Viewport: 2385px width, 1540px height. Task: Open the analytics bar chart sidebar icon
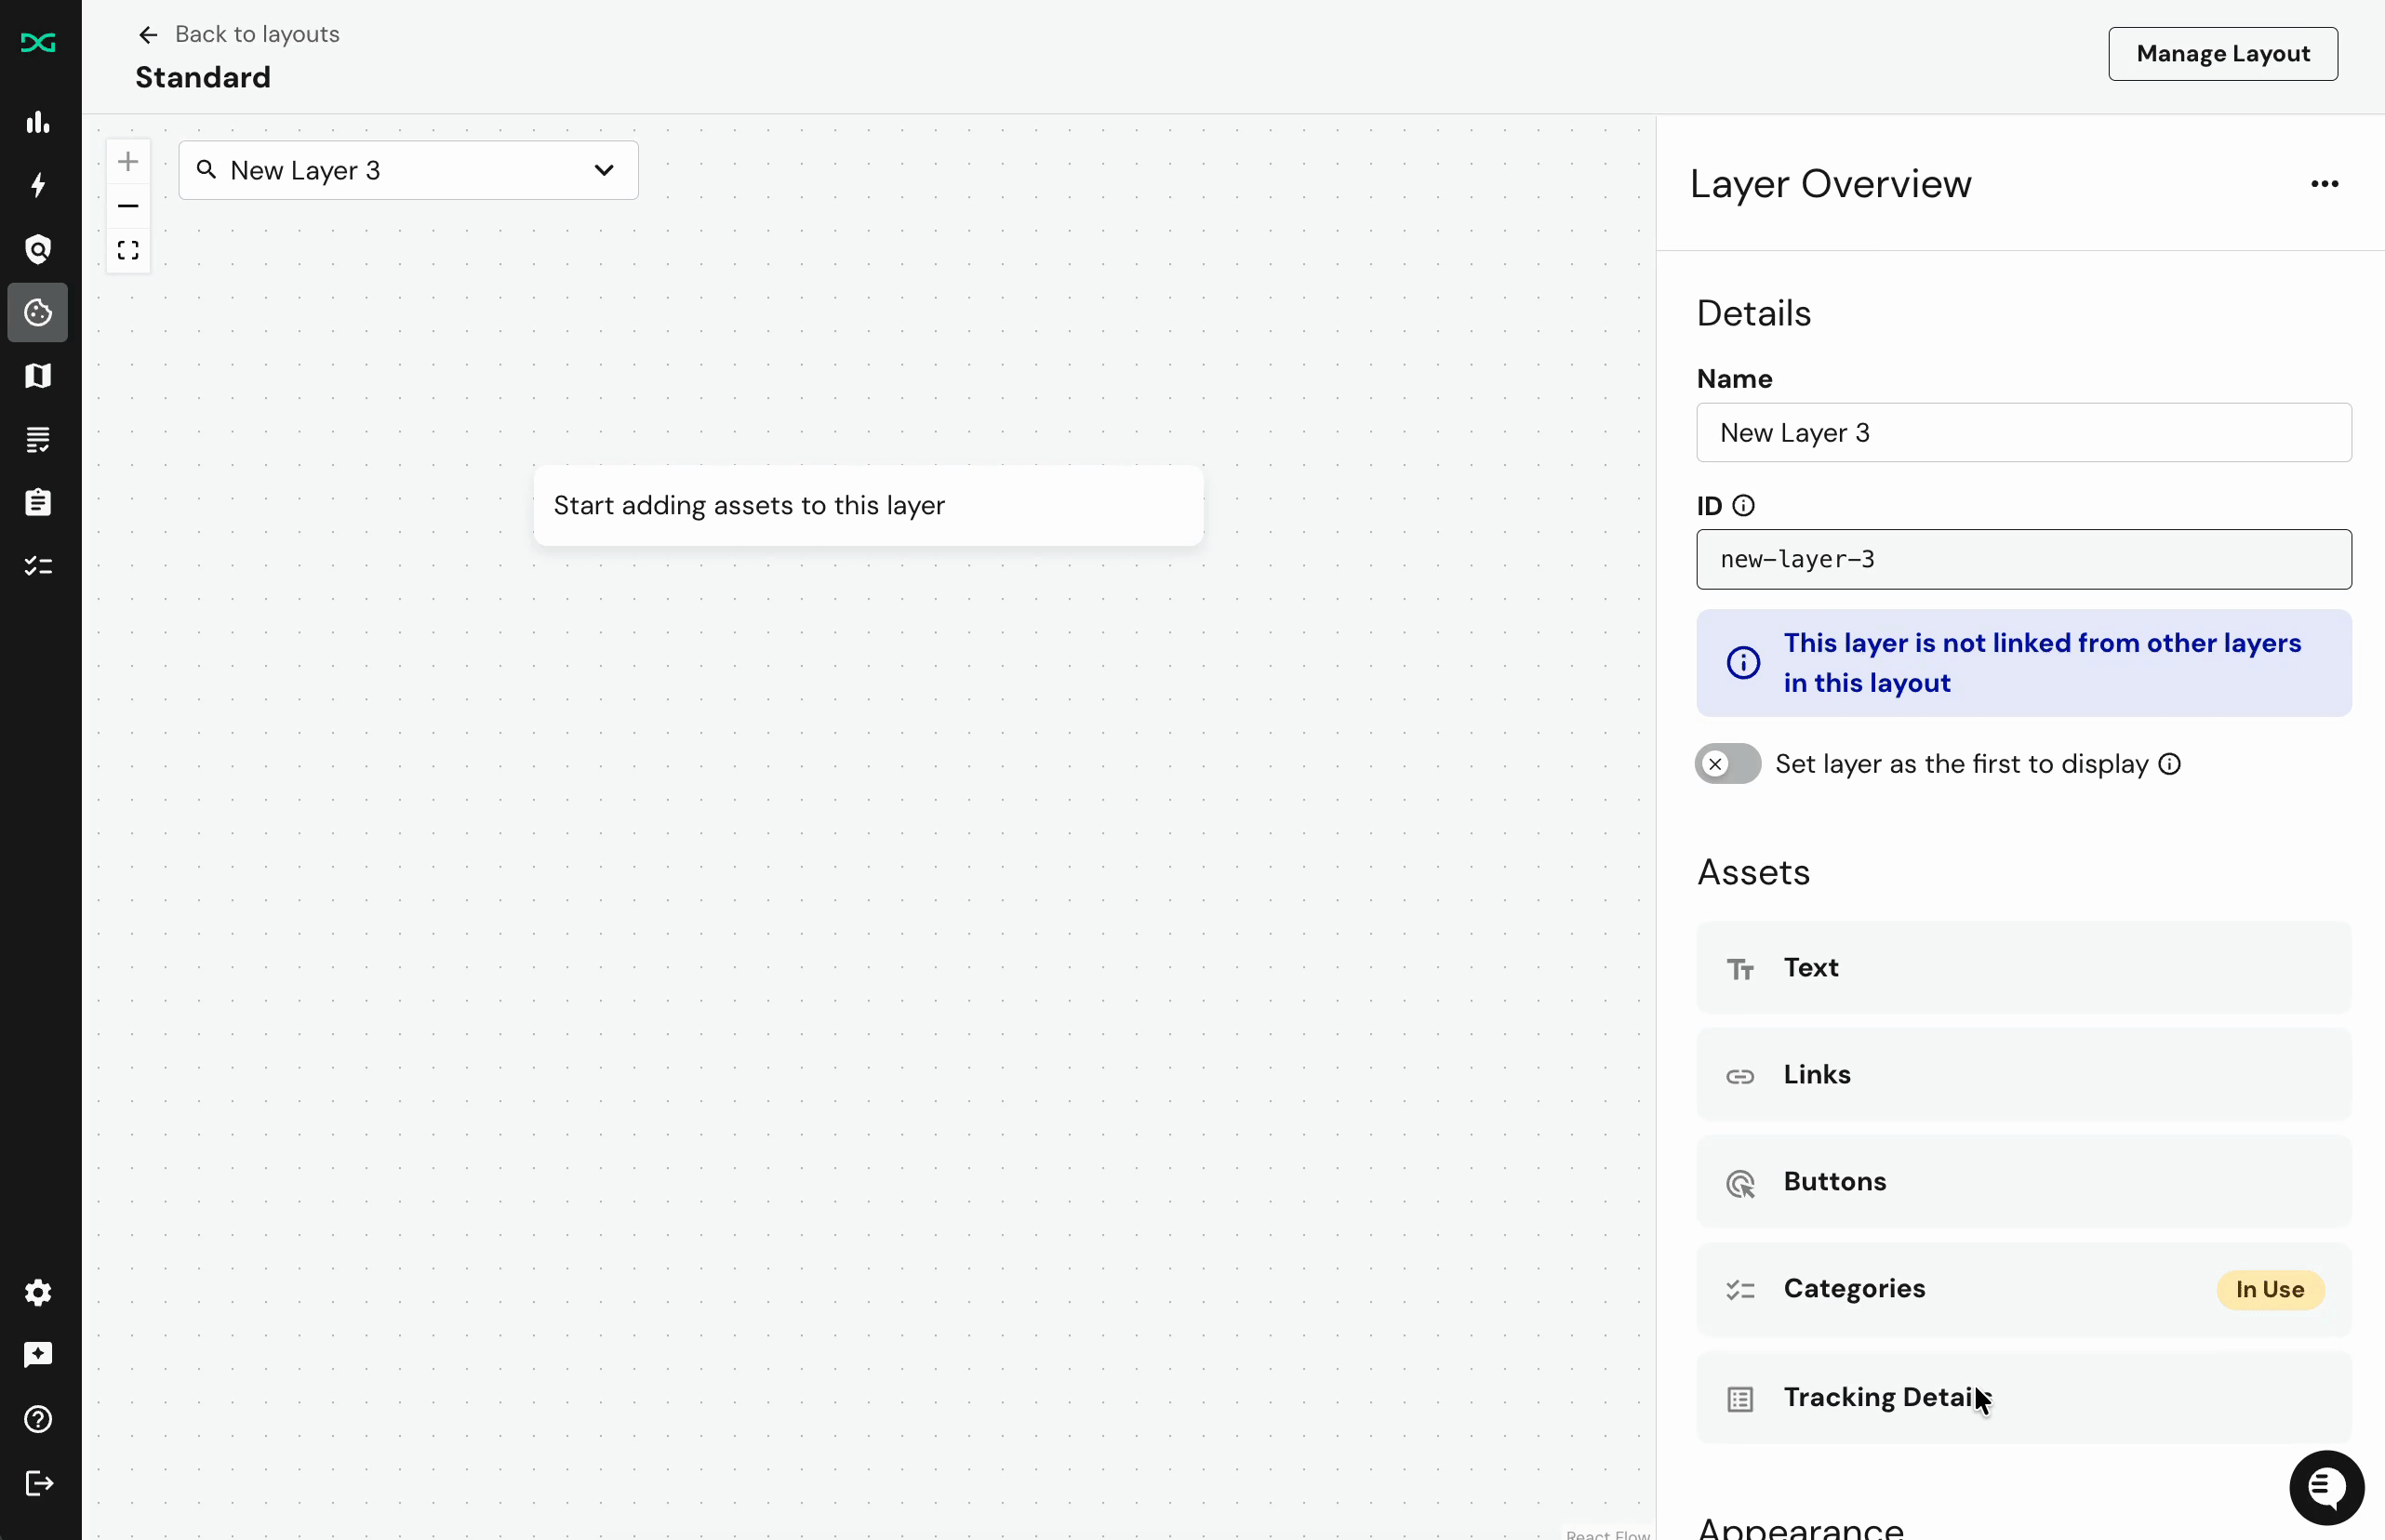point(38,122)
